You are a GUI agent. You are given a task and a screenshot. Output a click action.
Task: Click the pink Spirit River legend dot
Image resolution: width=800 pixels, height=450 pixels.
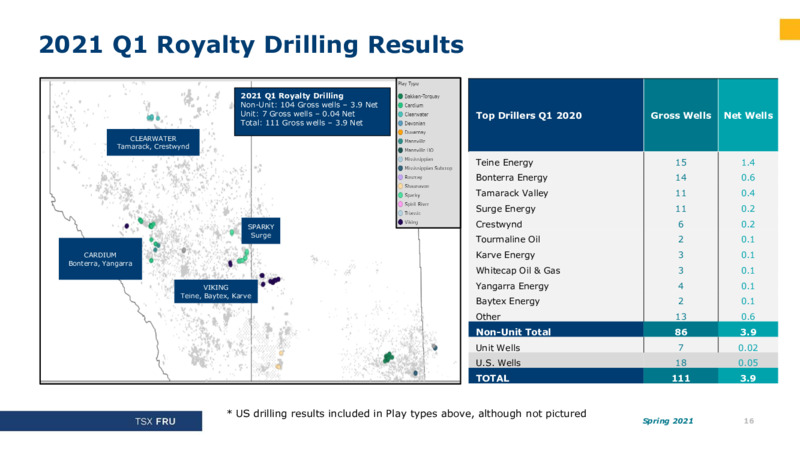pyautogui.click(x=401, y=204)
